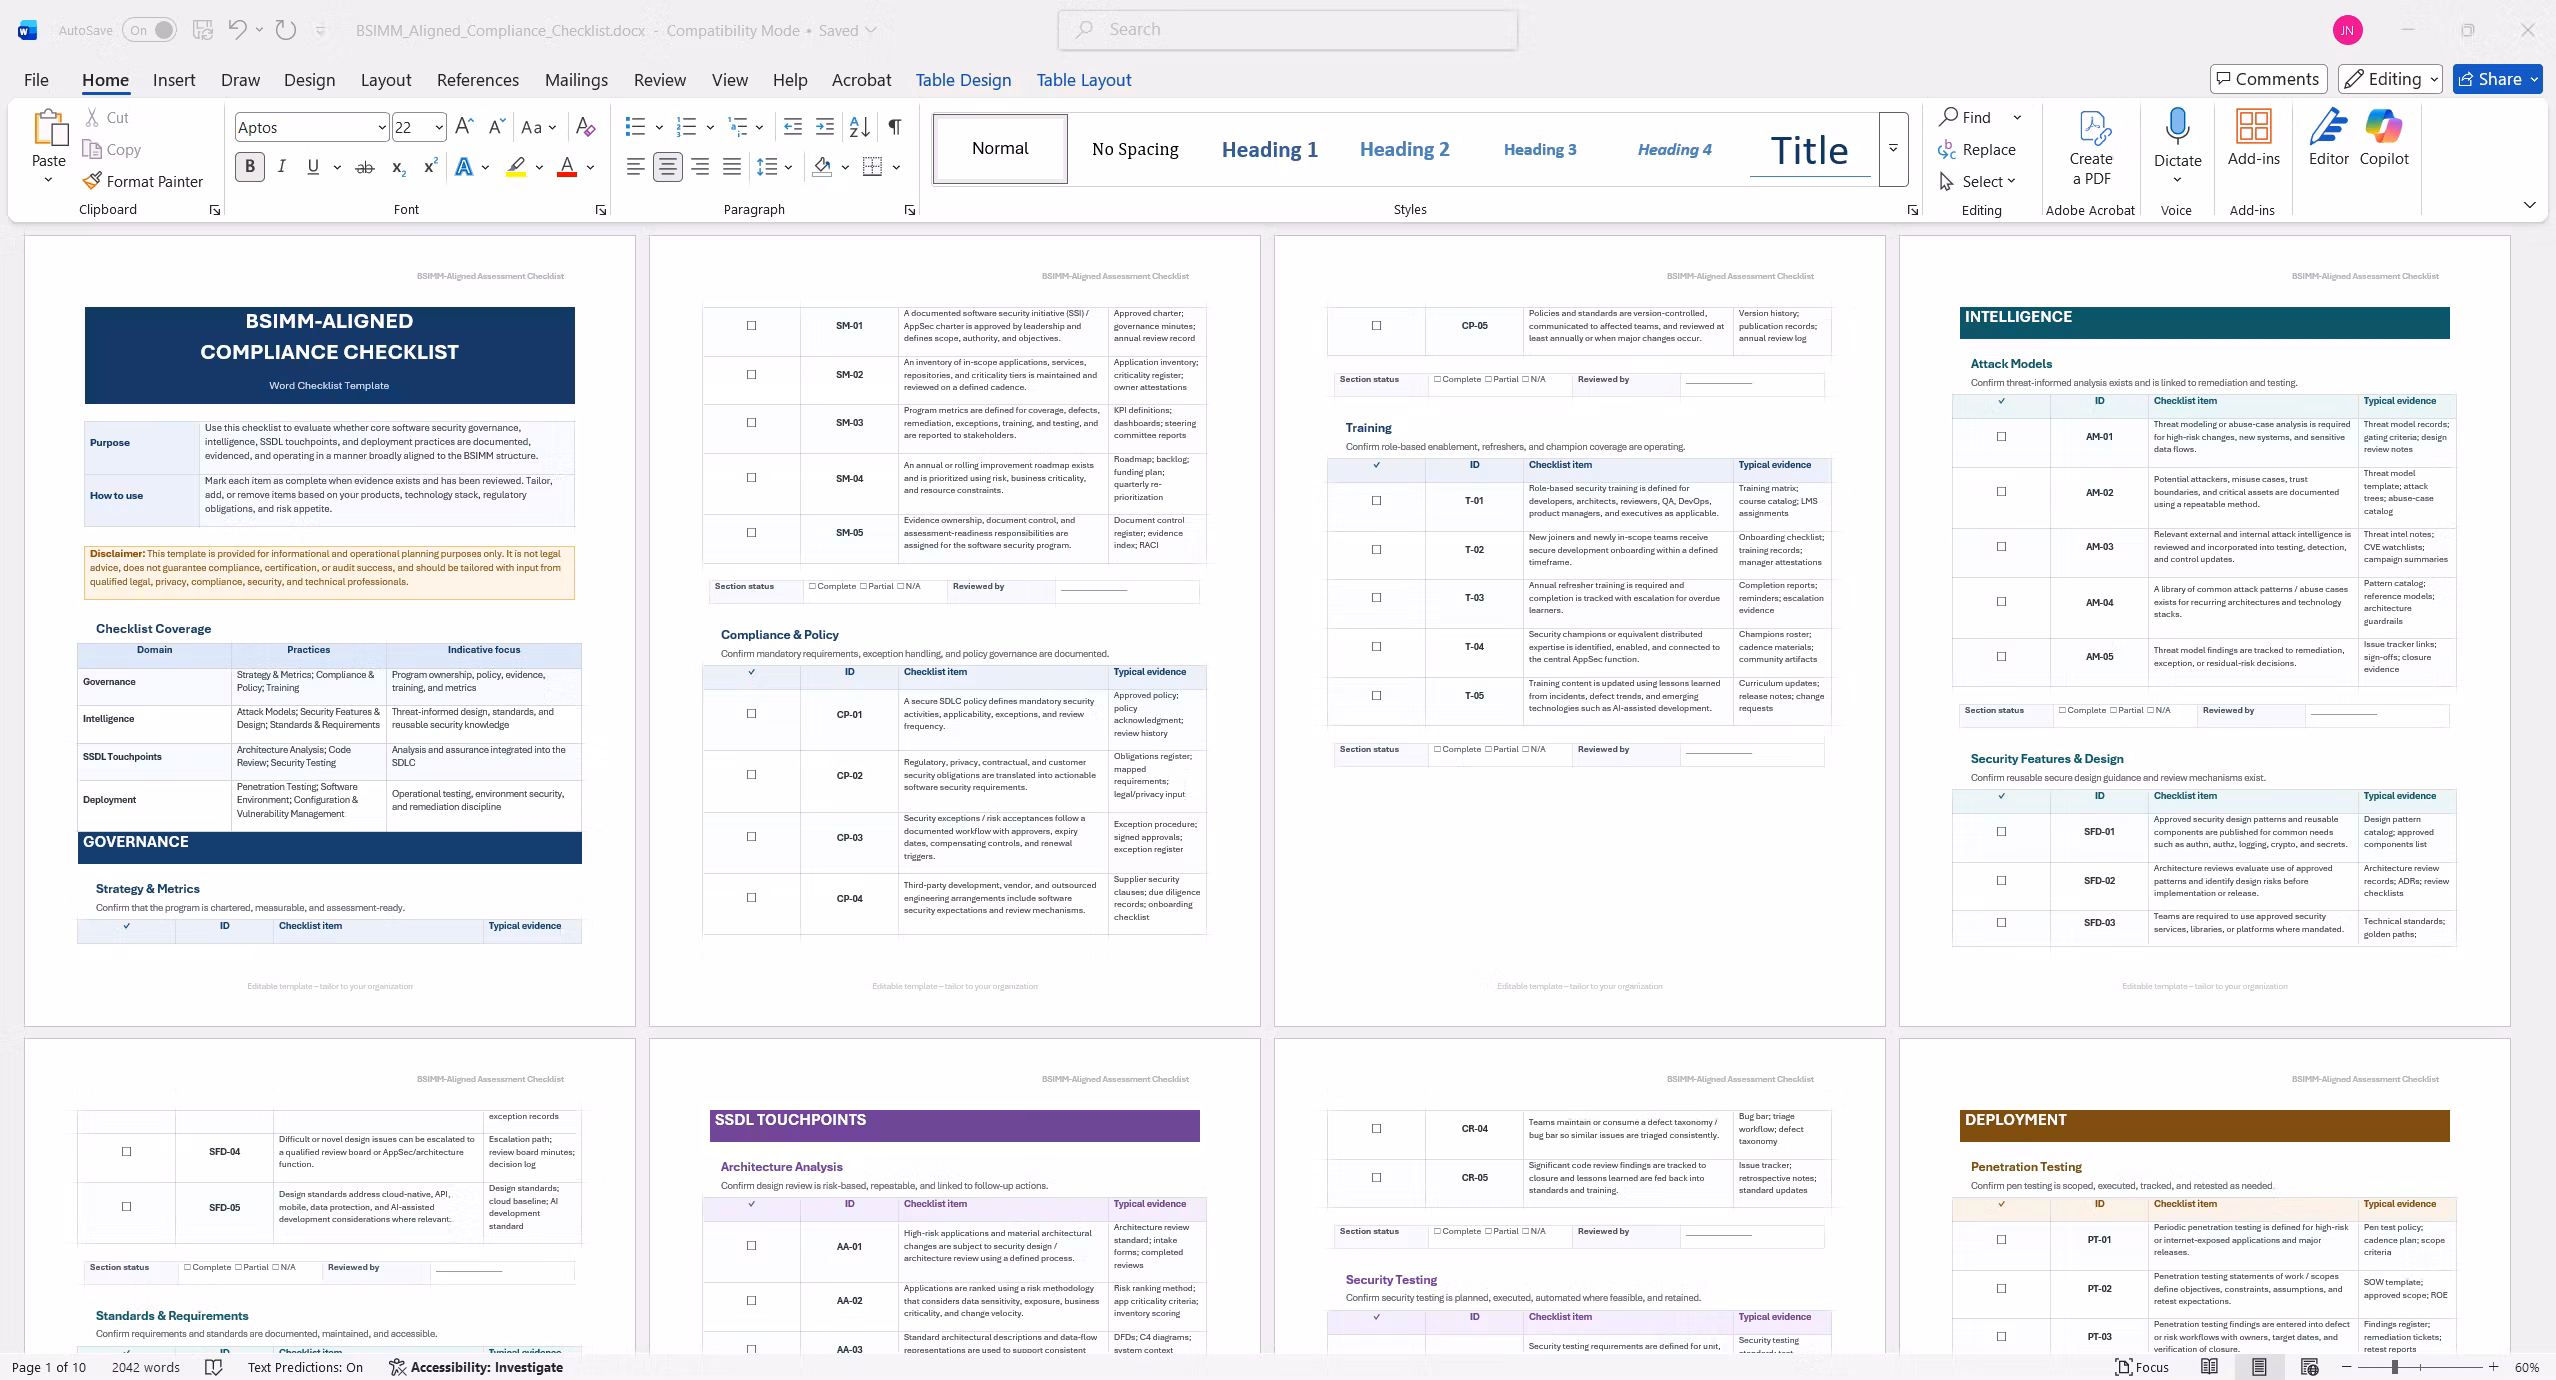Check the box for item SM-01

click(x=751, y=325)
